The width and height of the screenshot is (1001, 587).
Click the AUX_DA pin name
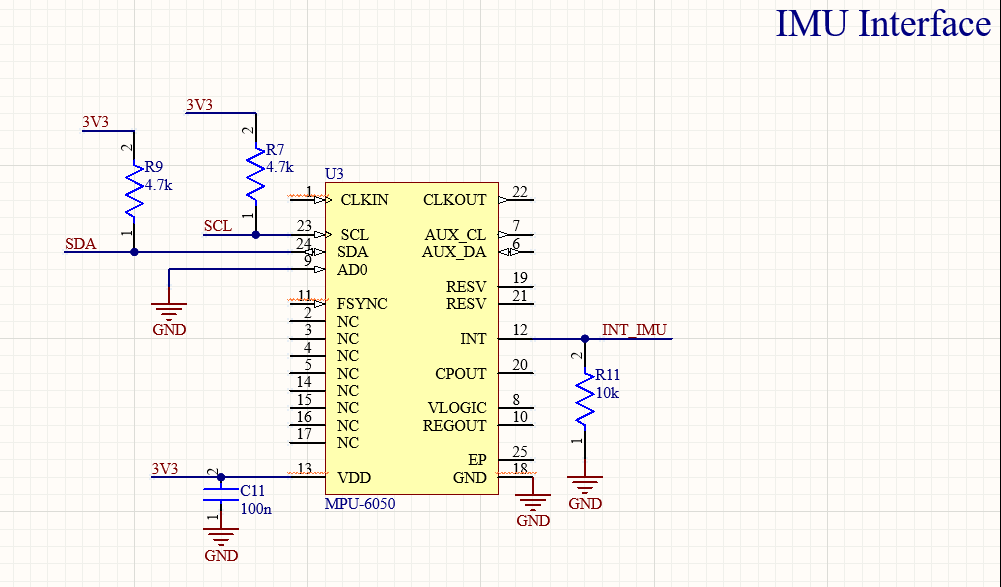454,252
